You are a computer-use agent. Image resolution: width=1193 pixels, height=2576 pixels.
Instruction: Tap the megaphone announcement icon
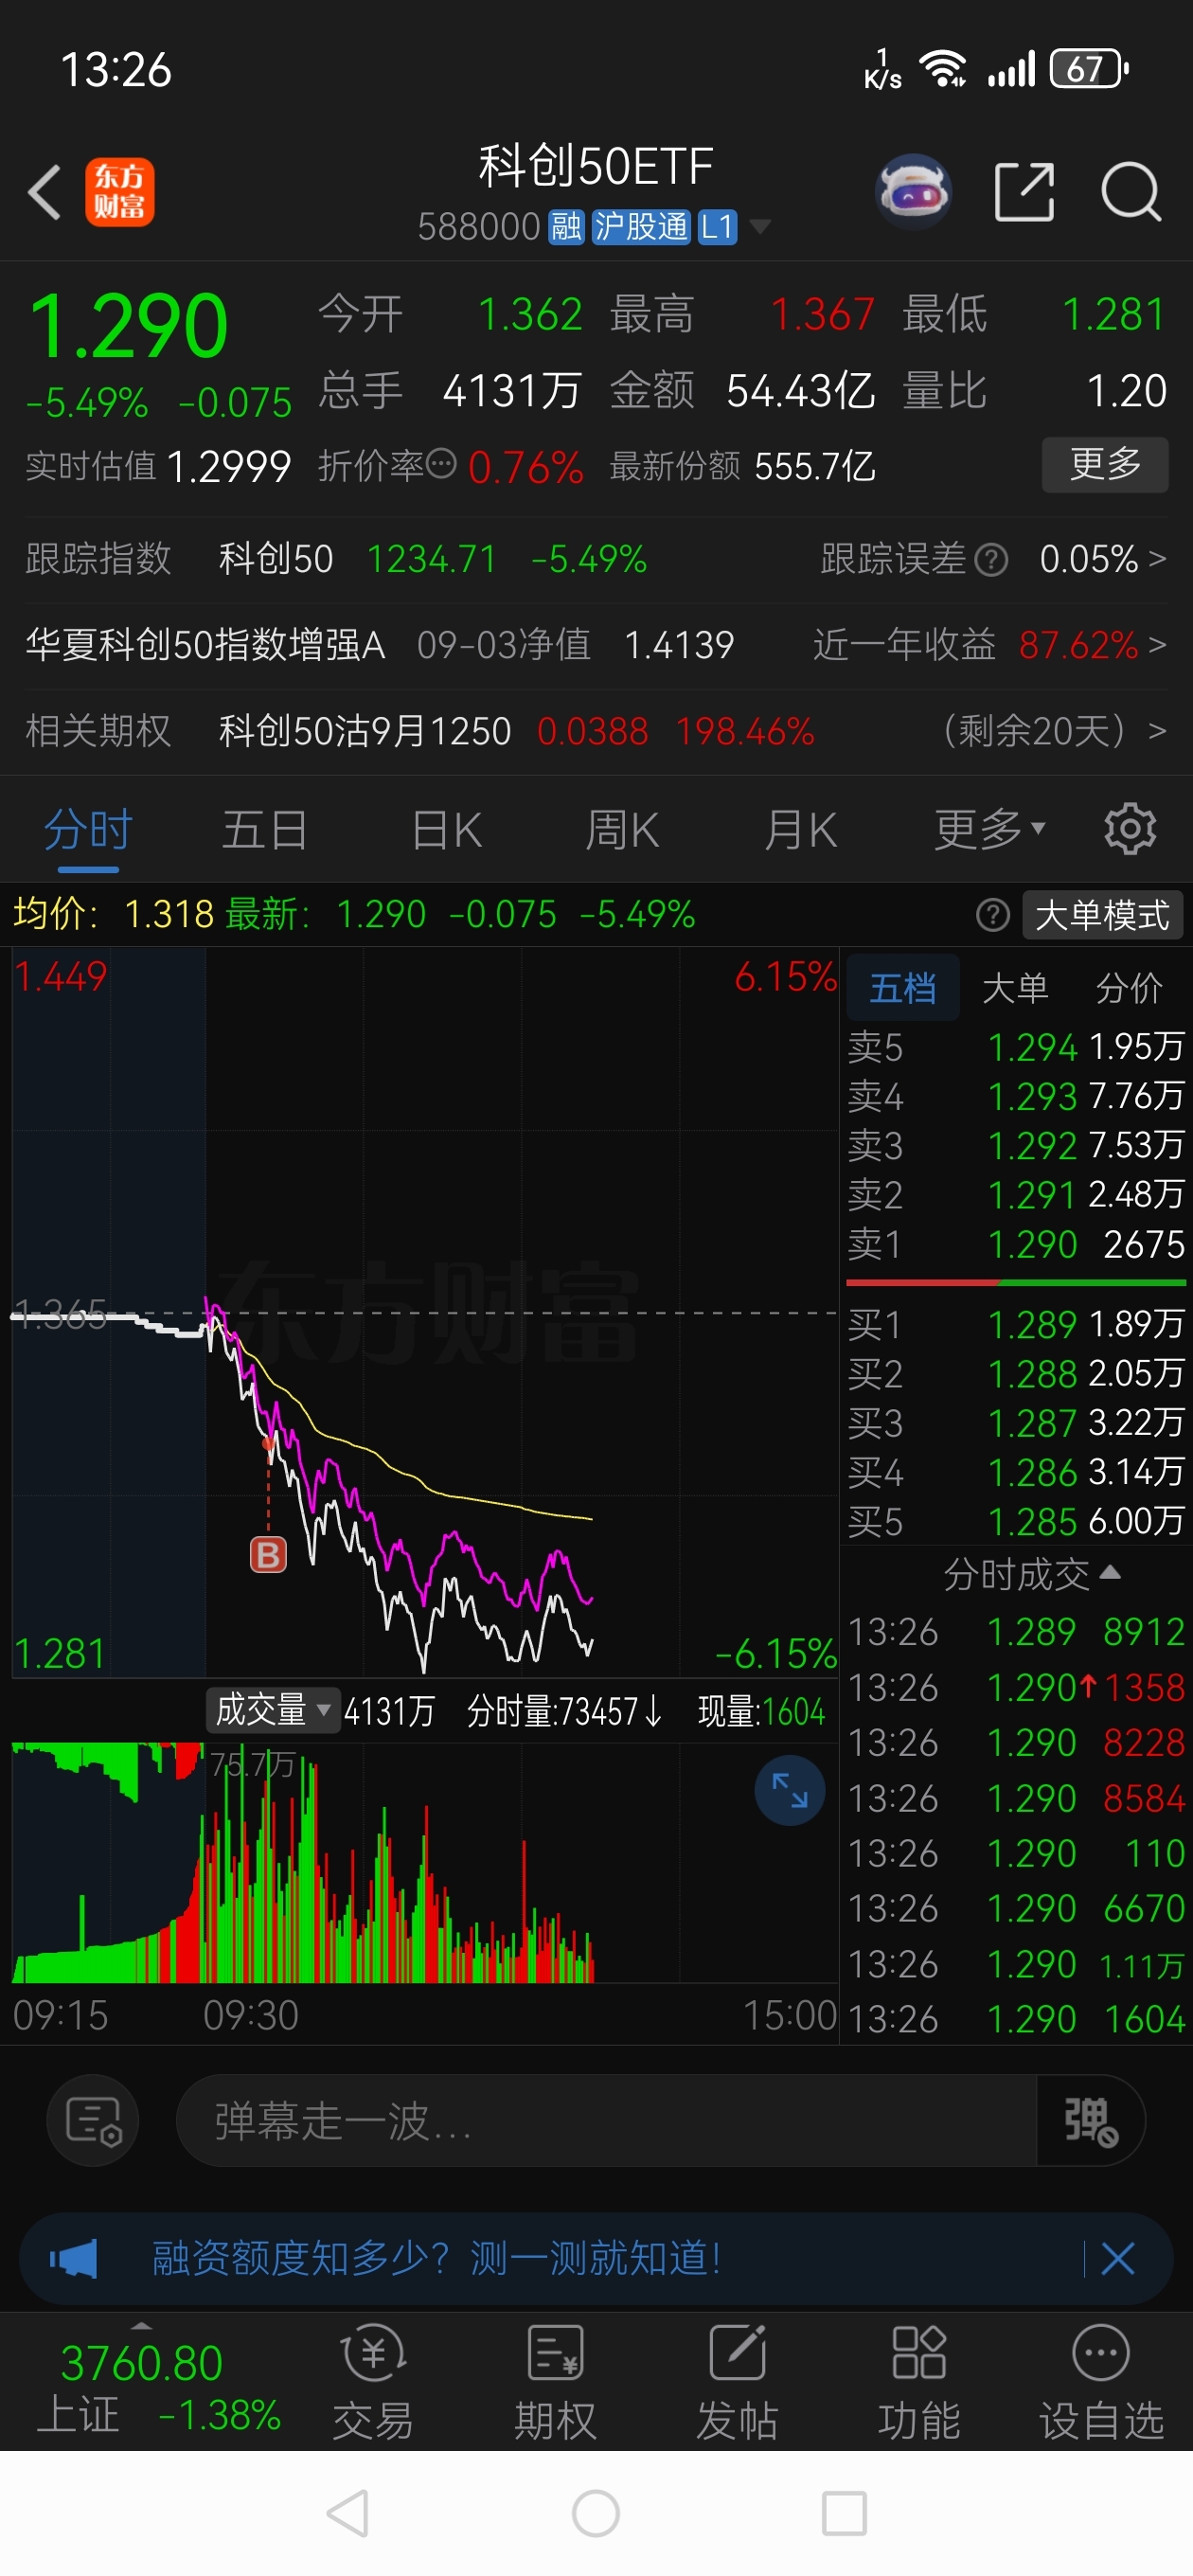pos(73,2258)
